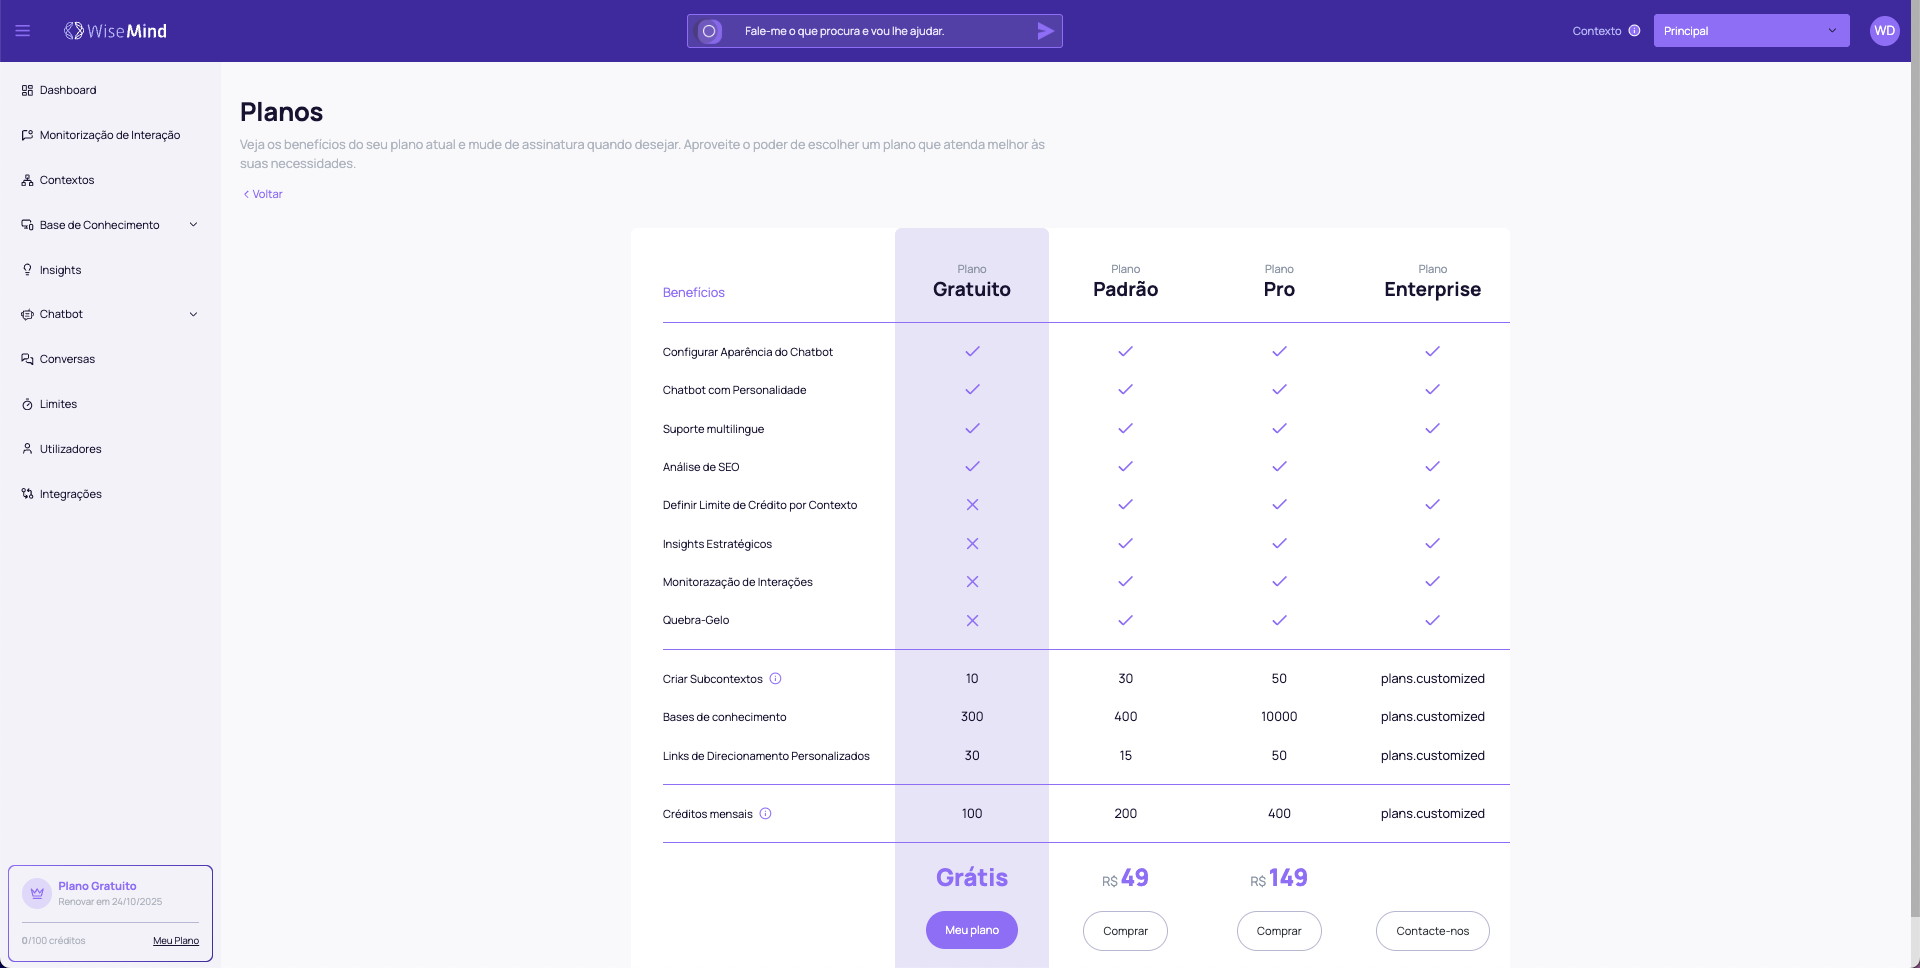Expand Base de Conhecimento submenu
The height and width of the screenshot is (968, 1920).
[193, 225]
